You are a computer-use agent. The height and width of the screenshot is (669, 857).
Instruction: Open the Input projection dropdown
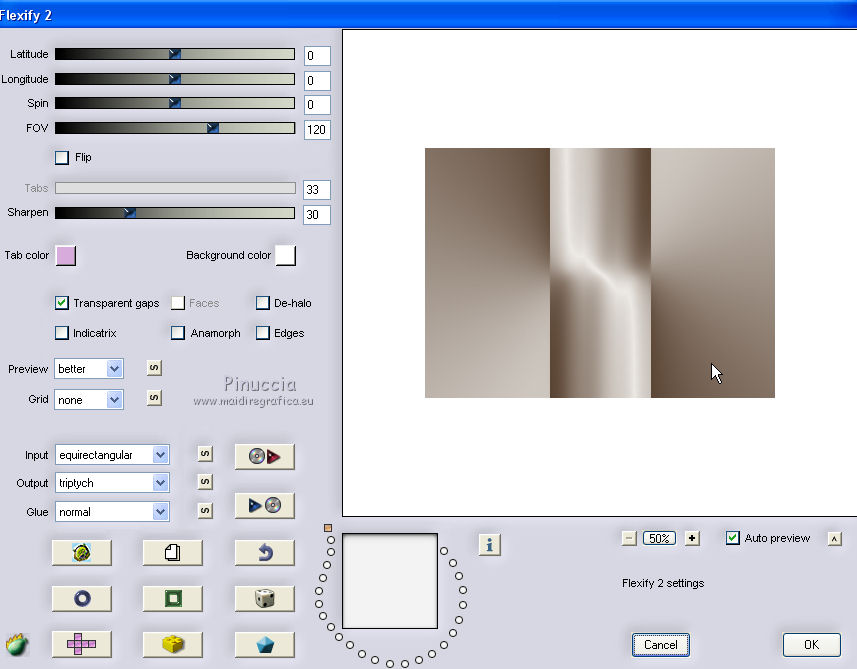pyautogui.click(x=112, y=455)
